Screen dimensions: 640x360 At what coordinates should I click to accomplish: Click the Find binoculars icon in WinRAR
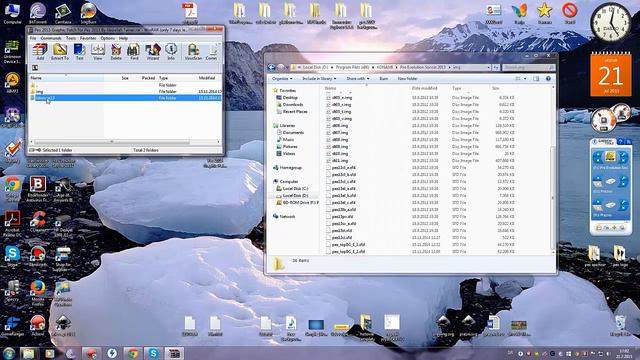(134, 51)
